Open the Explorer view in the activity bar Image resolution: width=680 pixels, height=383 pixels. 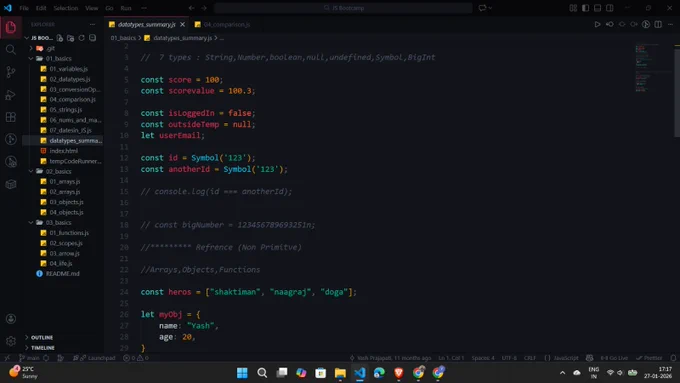point(11,27)
